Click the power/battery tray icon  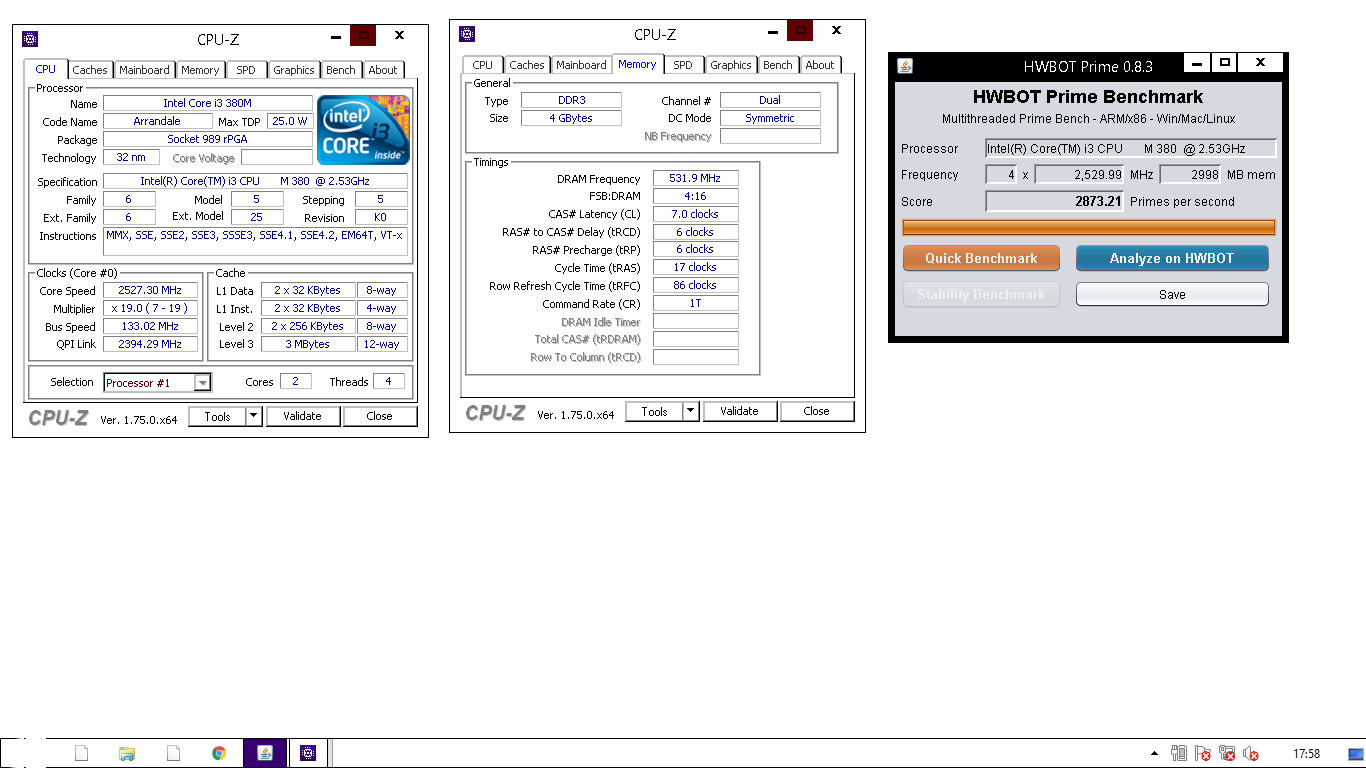[1179, 753]
